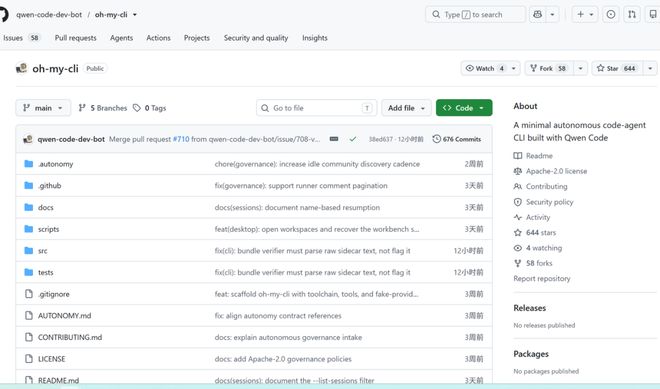Click the AUTONOMY.md file icon

(x=29, y=316)
